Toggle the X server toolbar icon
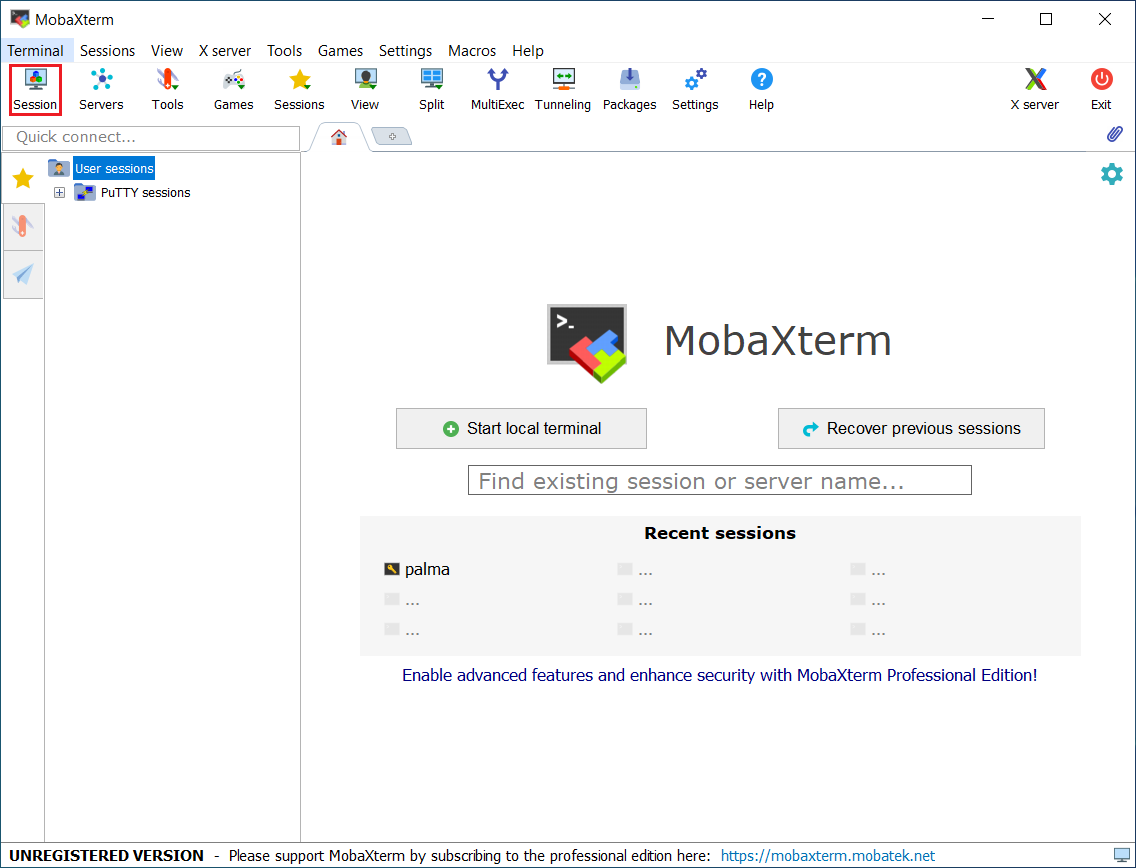The image size is (1136, 868). 1035,90
